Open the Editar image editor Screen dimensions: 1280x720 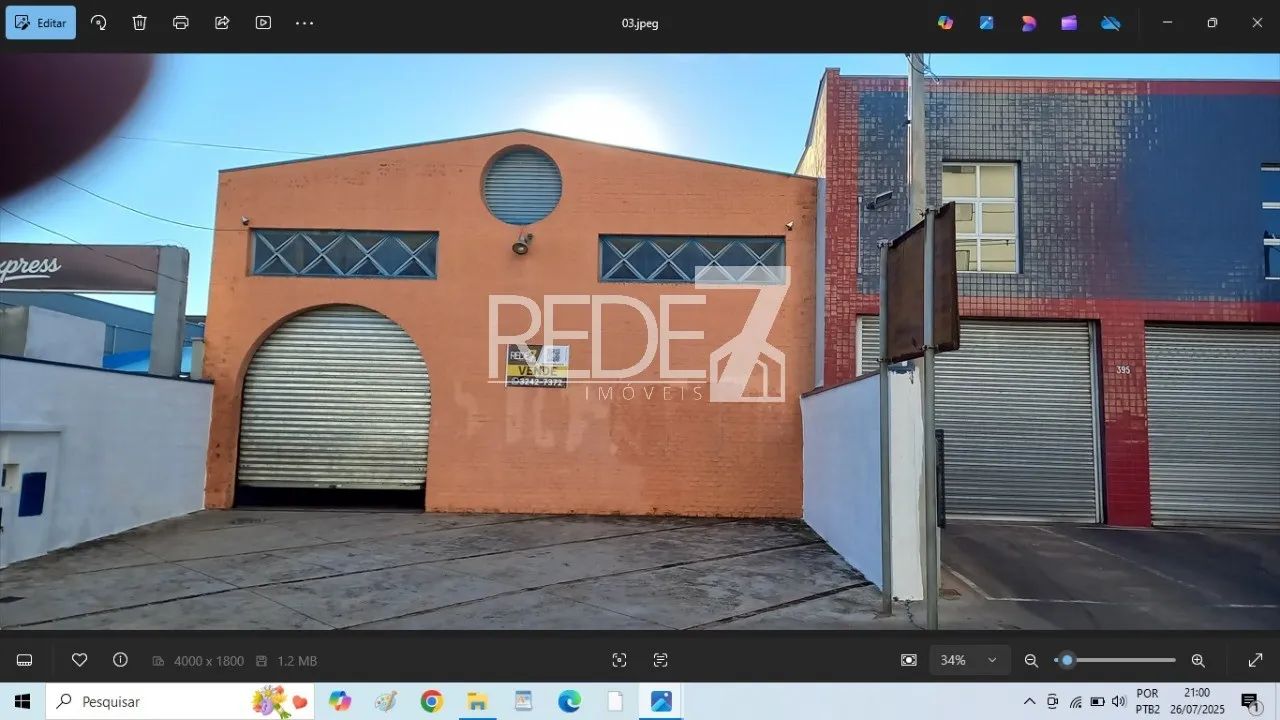(41, 23)
